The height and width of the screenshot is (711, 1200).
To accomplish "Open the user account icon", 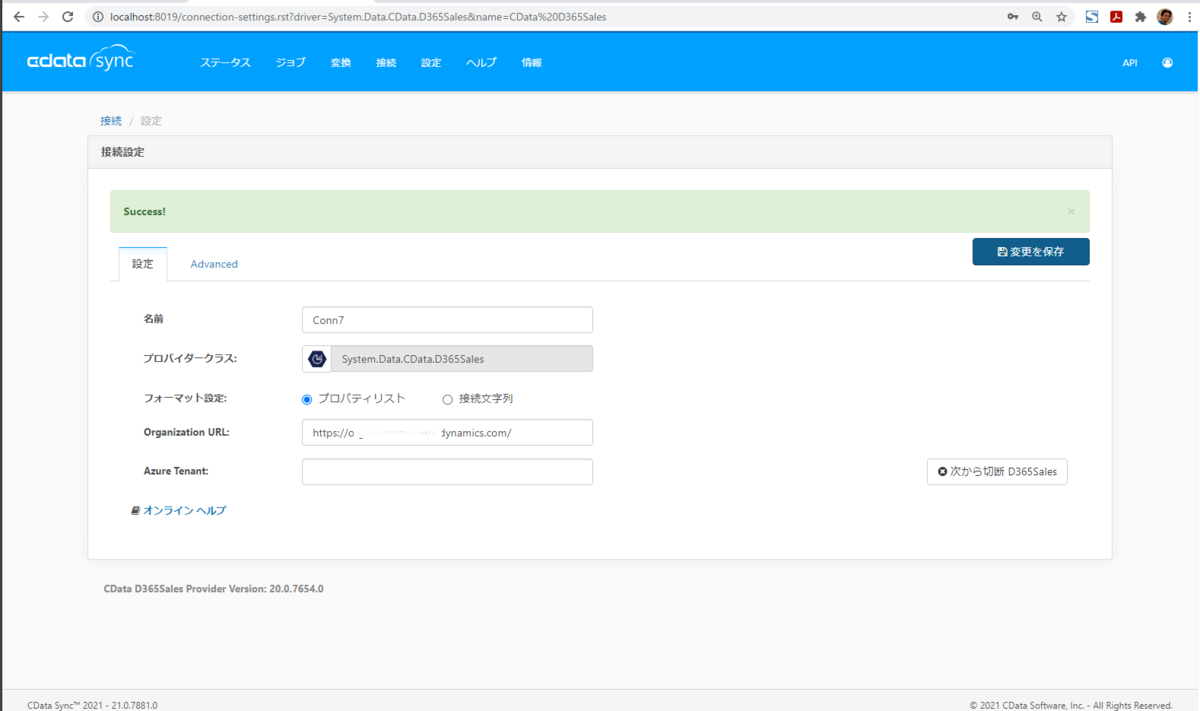I will tap(1167, 63).
